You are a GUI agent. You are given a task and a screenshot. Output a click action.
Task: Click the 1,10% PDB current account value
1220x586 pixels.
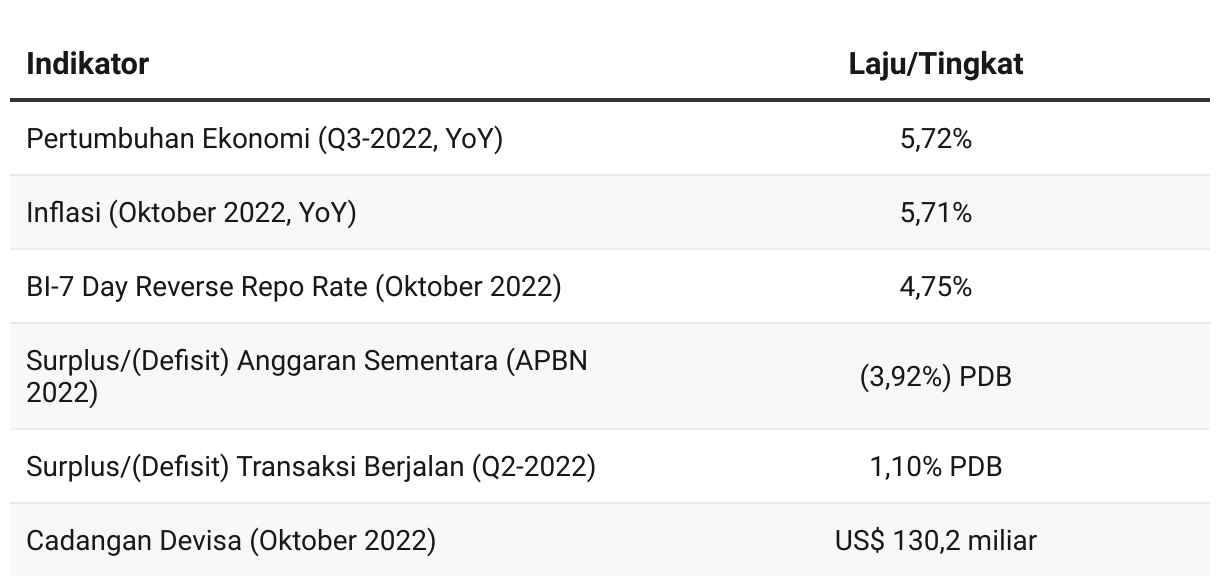tap(936, 466)
